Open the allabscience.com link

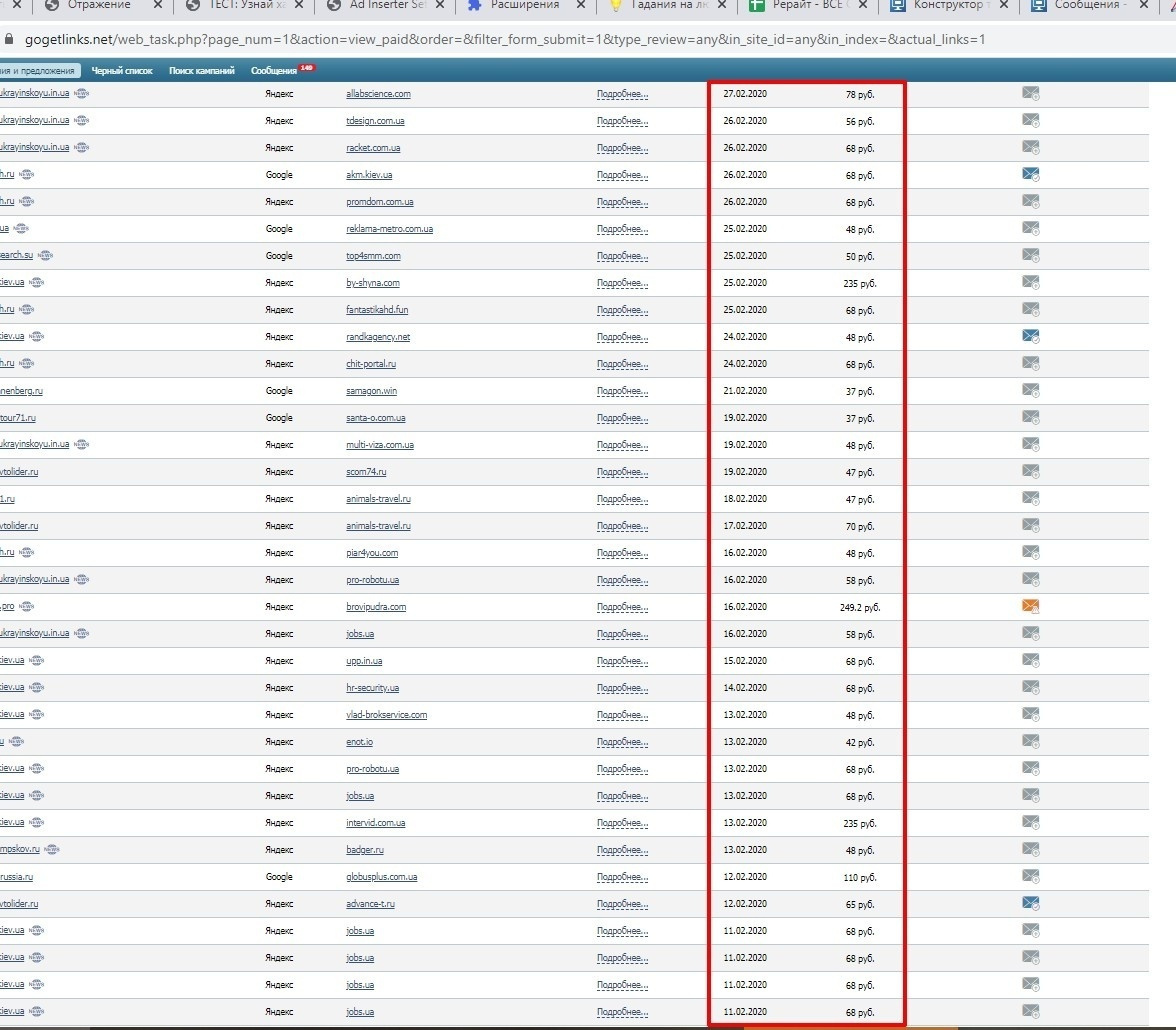[378, 94]
